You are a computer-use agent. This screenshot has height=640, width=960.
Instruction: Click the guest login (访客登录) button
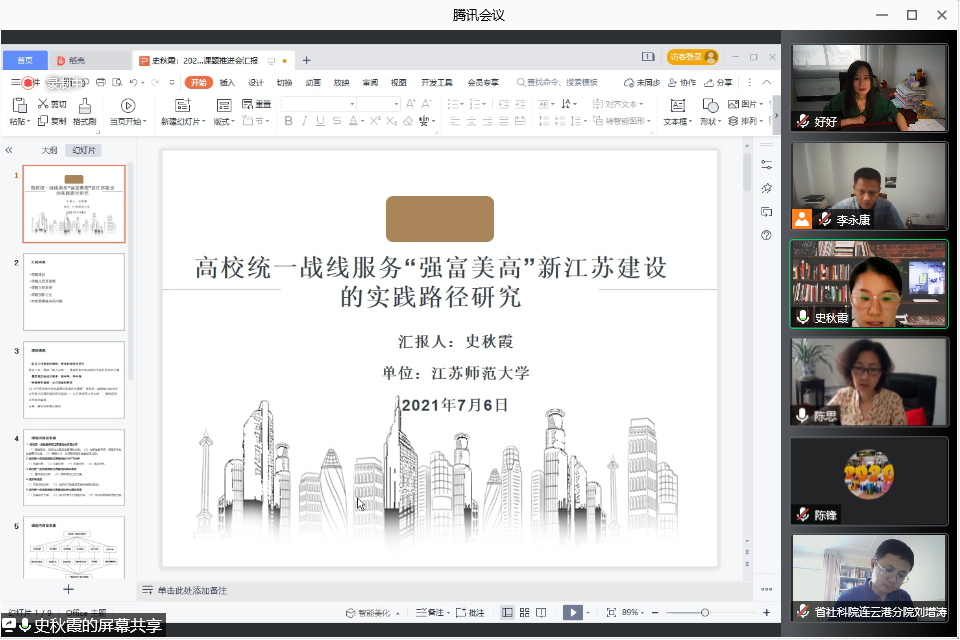point(693,57)
